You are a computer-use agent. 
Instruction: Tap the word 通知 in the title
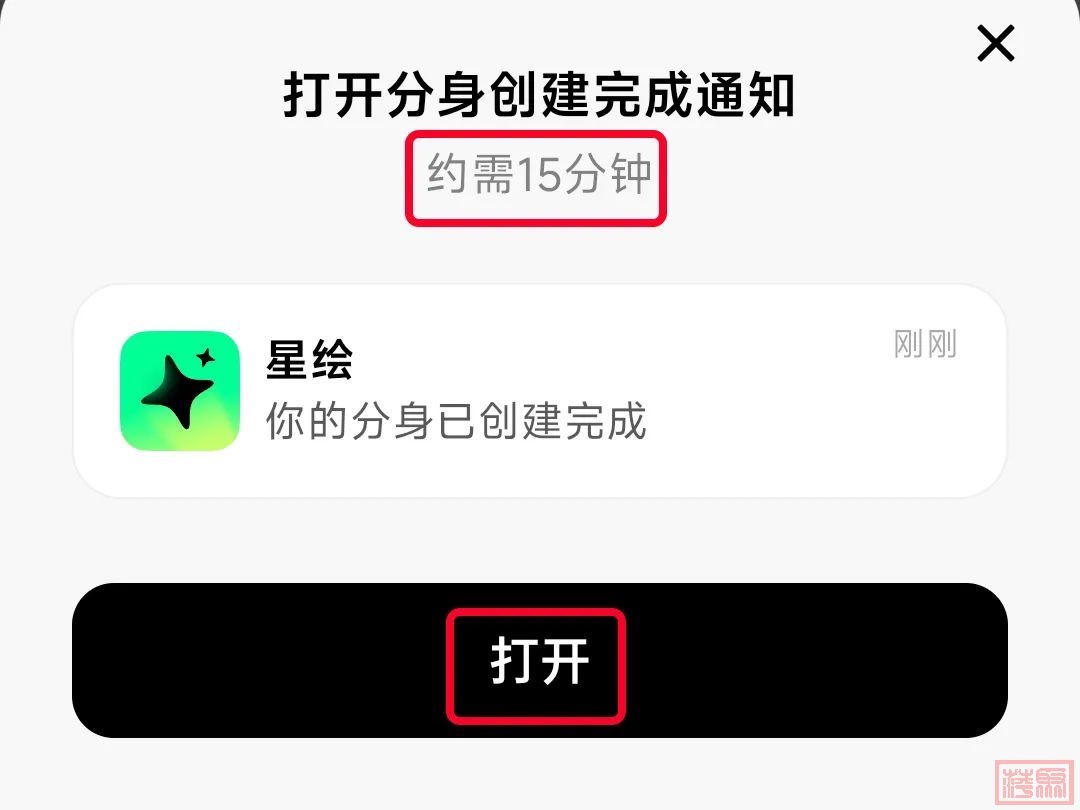tap(745, 94)
